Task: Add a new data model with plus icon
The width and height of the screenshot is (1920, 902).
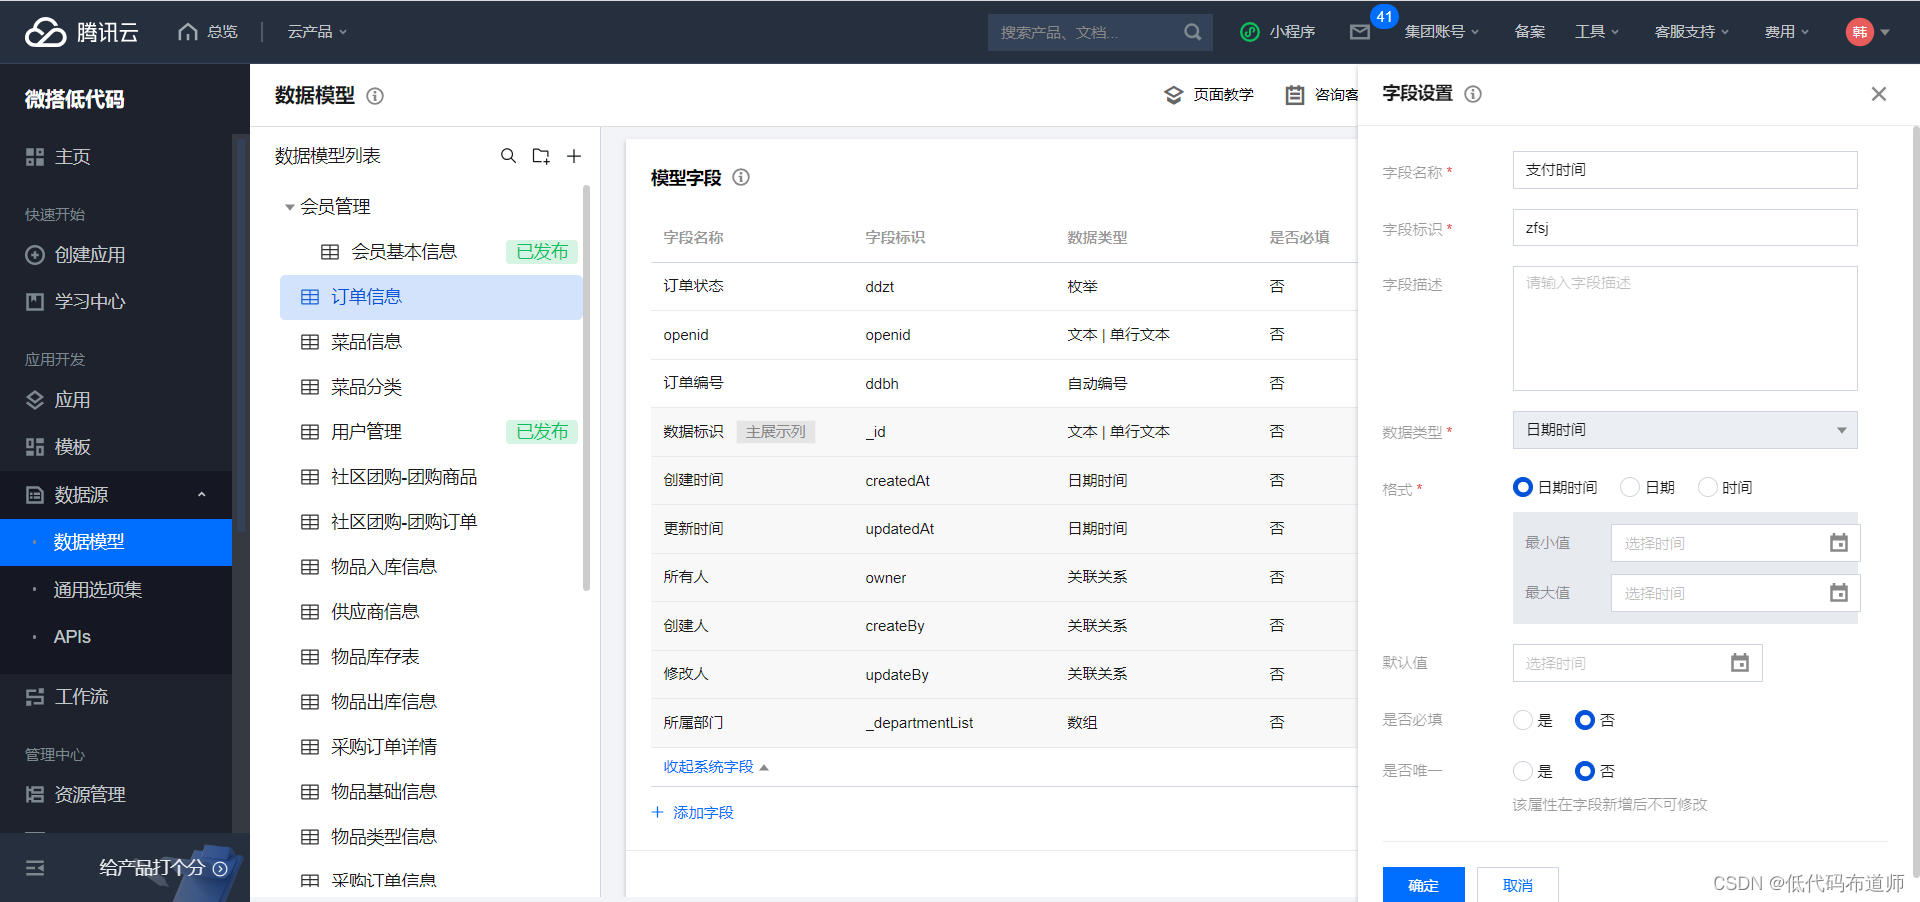Action: pyautogui.click(x=574, y=156)
